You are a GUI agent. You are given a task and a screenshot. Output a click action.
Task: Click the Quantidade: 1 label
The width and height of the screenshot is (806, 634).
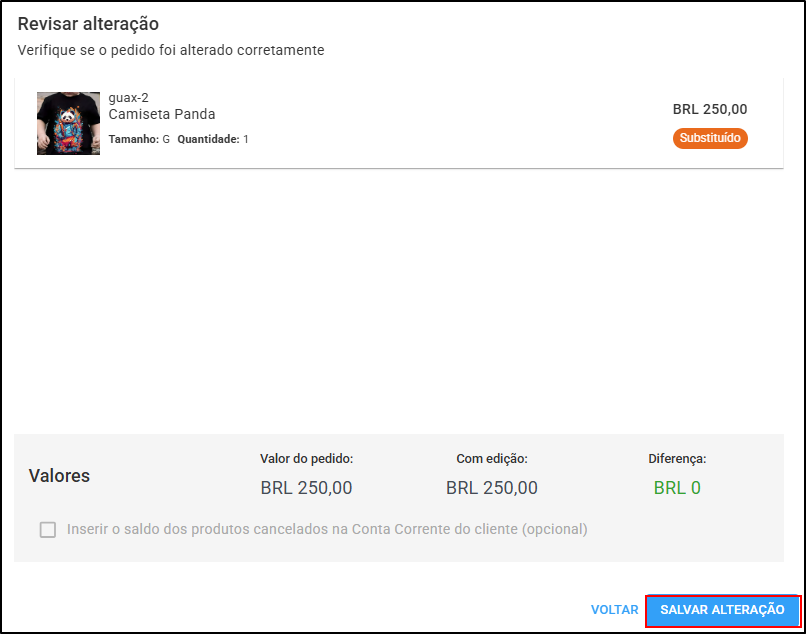[x=213, y=139]
